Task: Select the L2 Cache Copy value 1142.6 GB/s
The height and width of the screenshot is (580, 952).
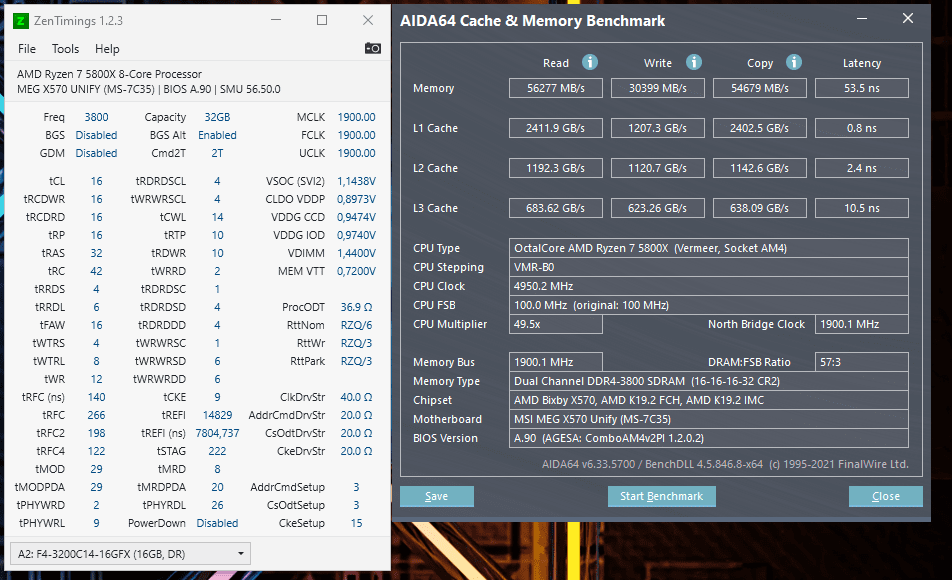Action: [760, 168]
